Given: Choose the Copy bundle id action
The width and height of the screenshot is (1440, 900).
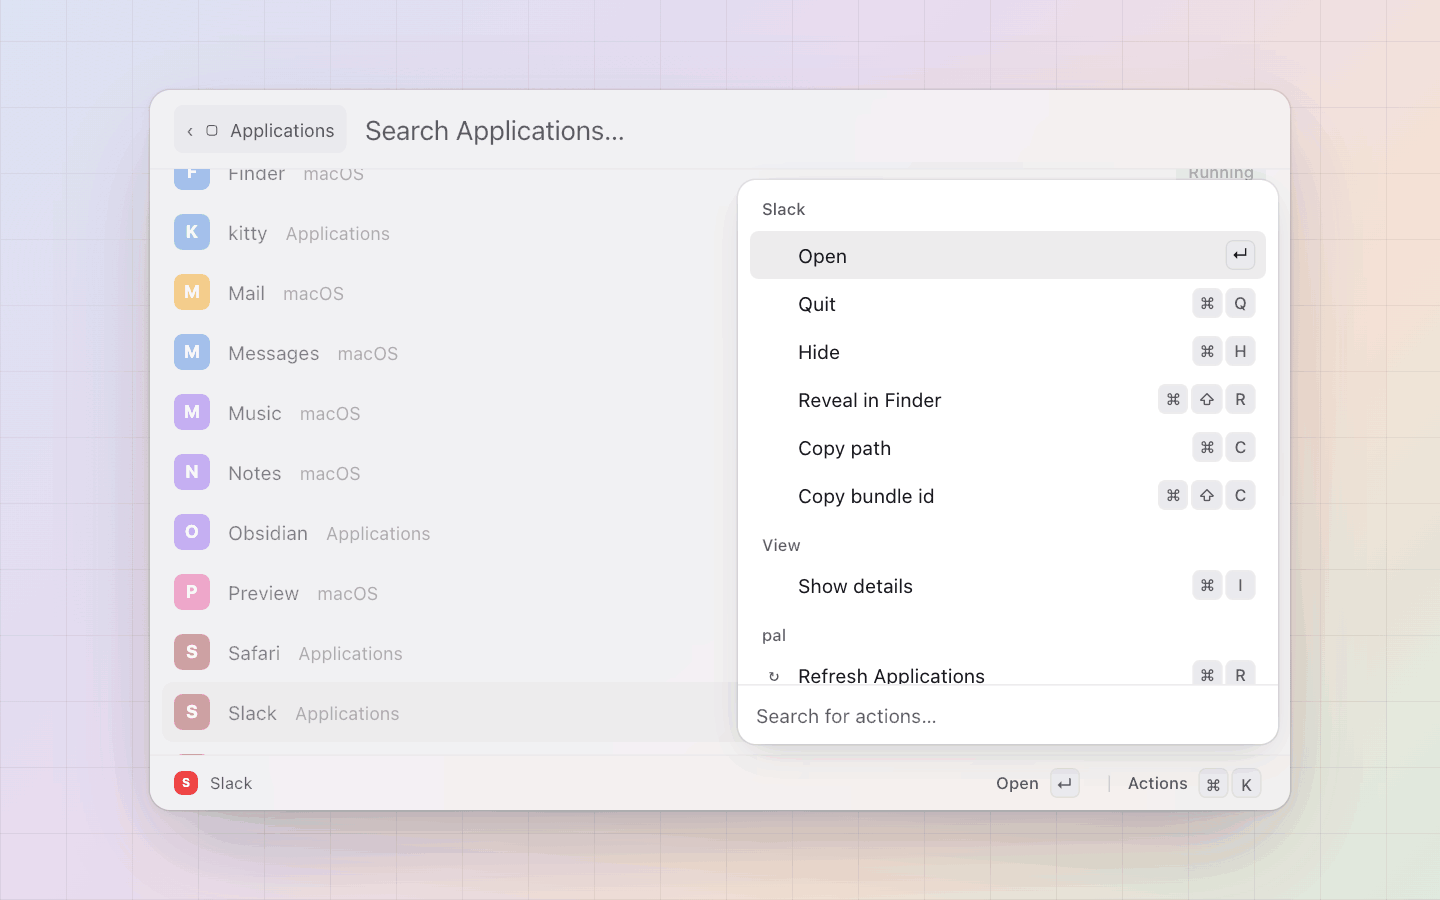Looking at the screenshot, I should [1008, 495].
